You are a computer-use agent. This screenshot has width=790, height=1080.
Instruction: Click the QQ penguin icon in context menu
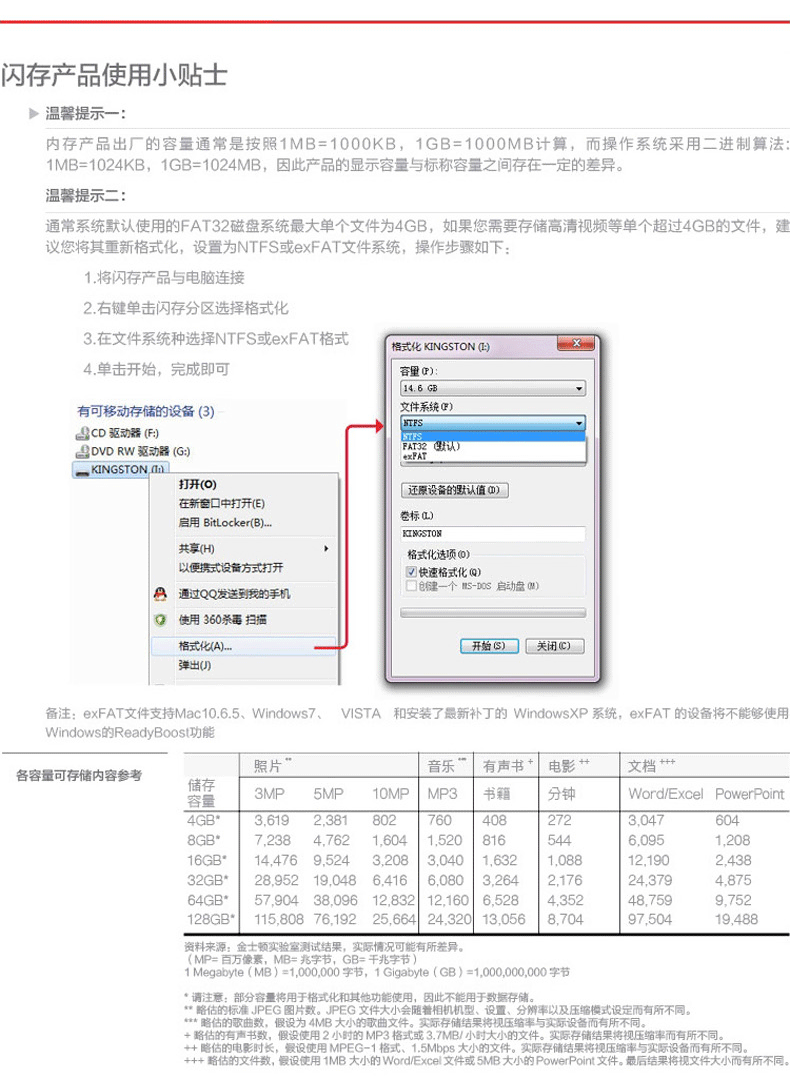pyautogui.click(x=160, y=594)
